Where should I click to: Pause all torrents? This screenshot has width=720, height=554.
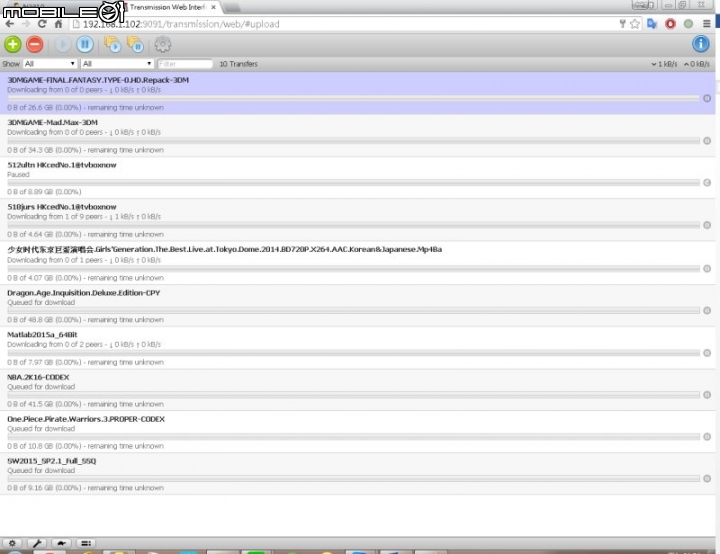point(135,45)
